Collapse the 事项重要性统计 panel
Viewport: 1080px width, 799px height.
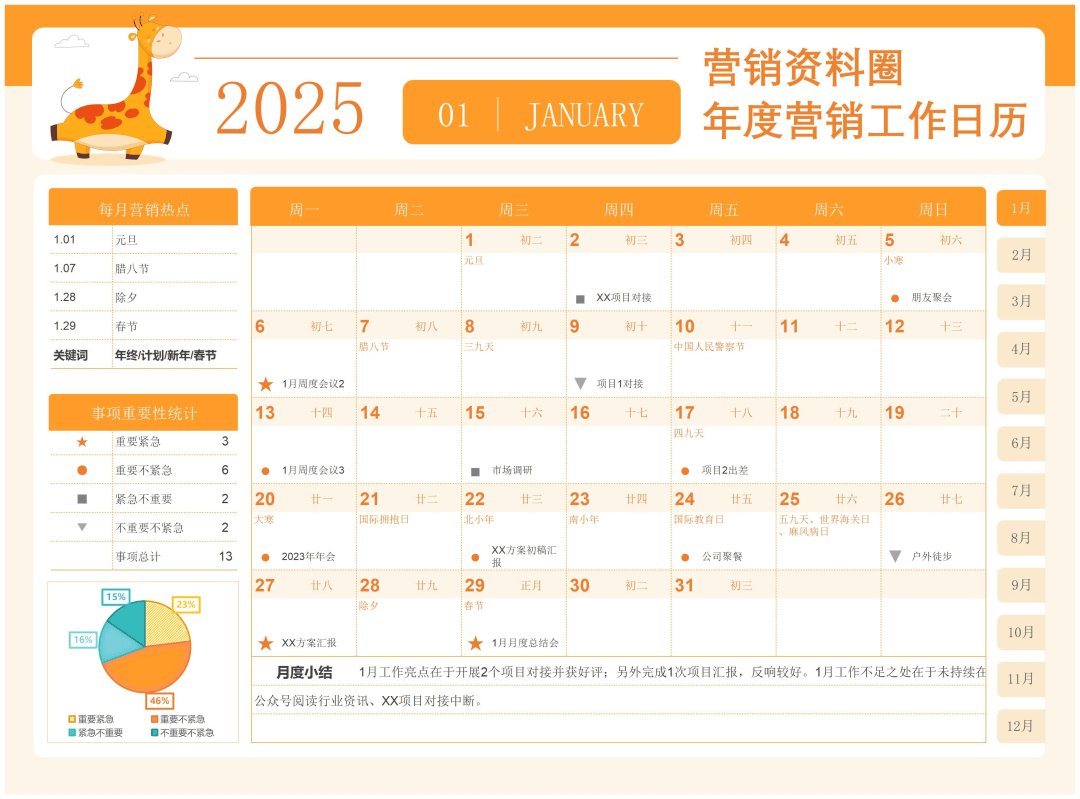(x=142, y=413)
